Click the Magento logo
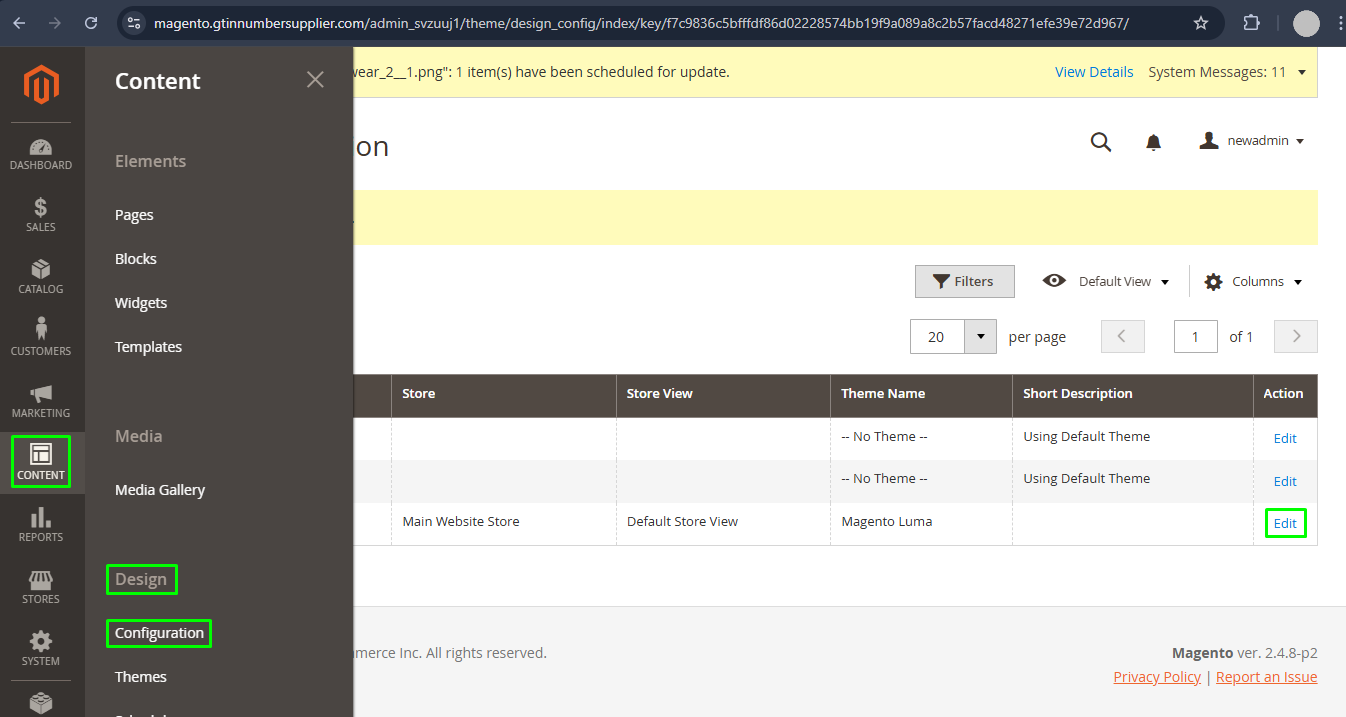This screenshot has width=1346, height=717. point(41,85)
